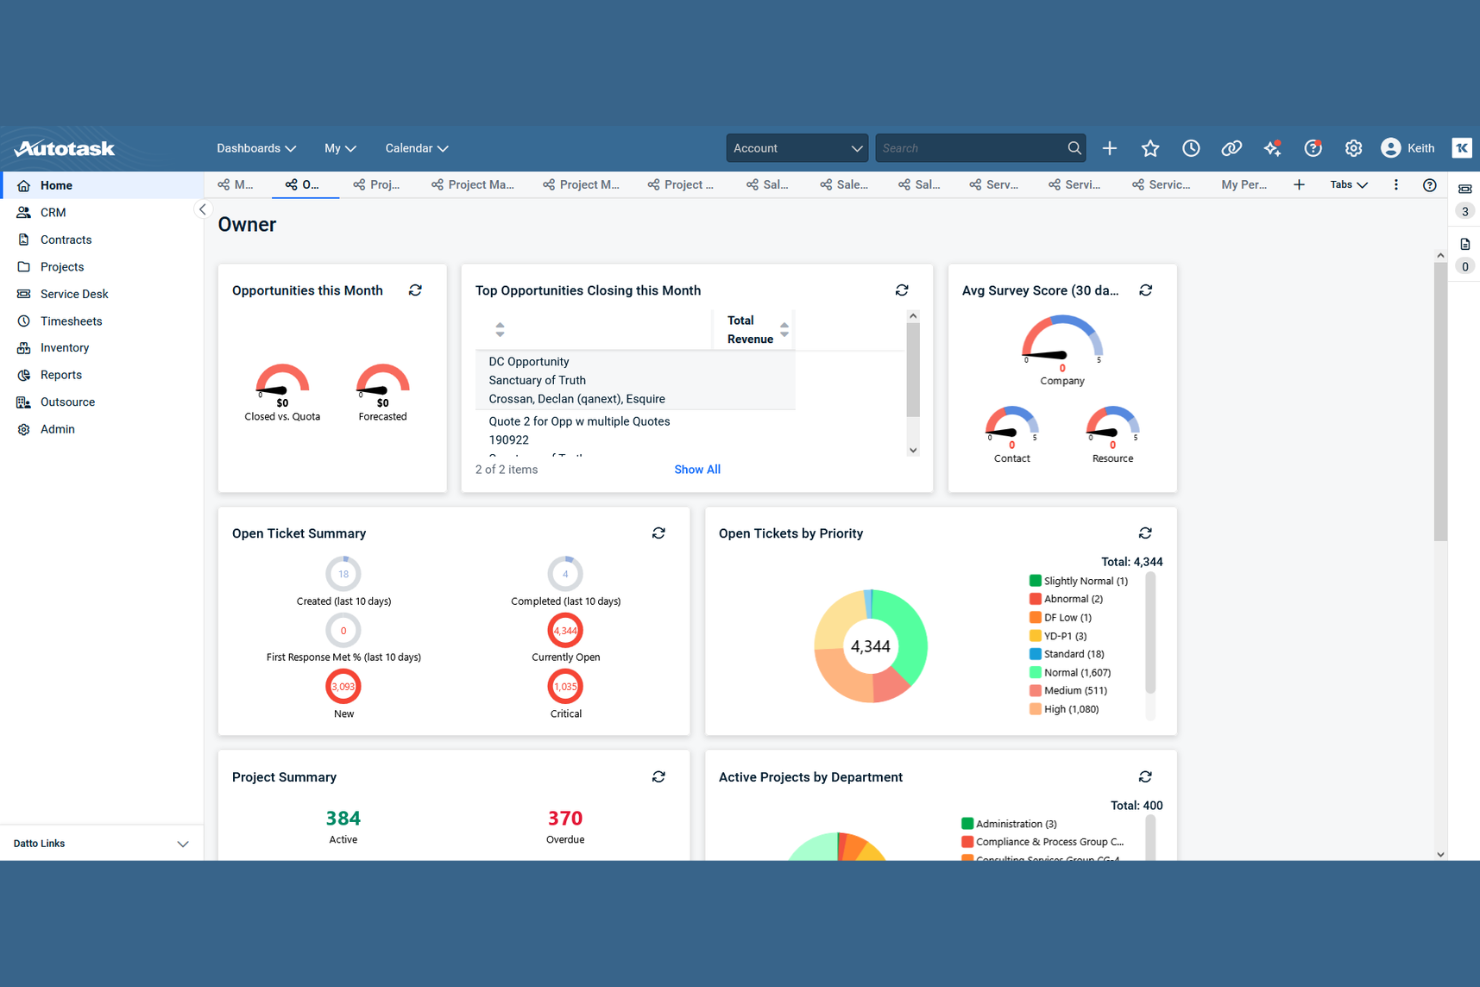Click the New 3,093 ticket gauge
Image resolution: width=1480 pixels, height=987 pixels.
click(x=343, y=687)
